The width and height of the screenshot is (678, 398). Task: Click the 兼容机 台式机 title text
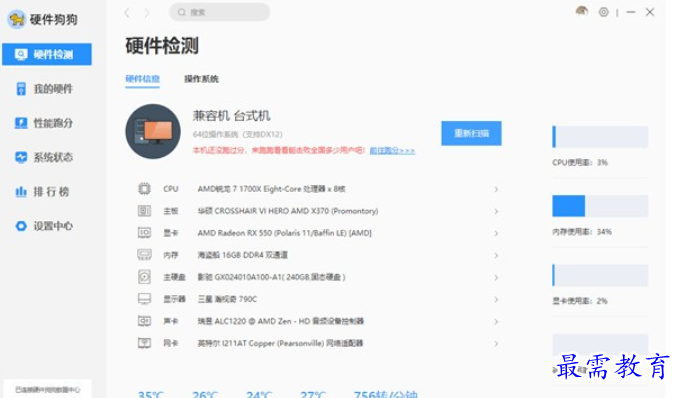tap(231, 116)
